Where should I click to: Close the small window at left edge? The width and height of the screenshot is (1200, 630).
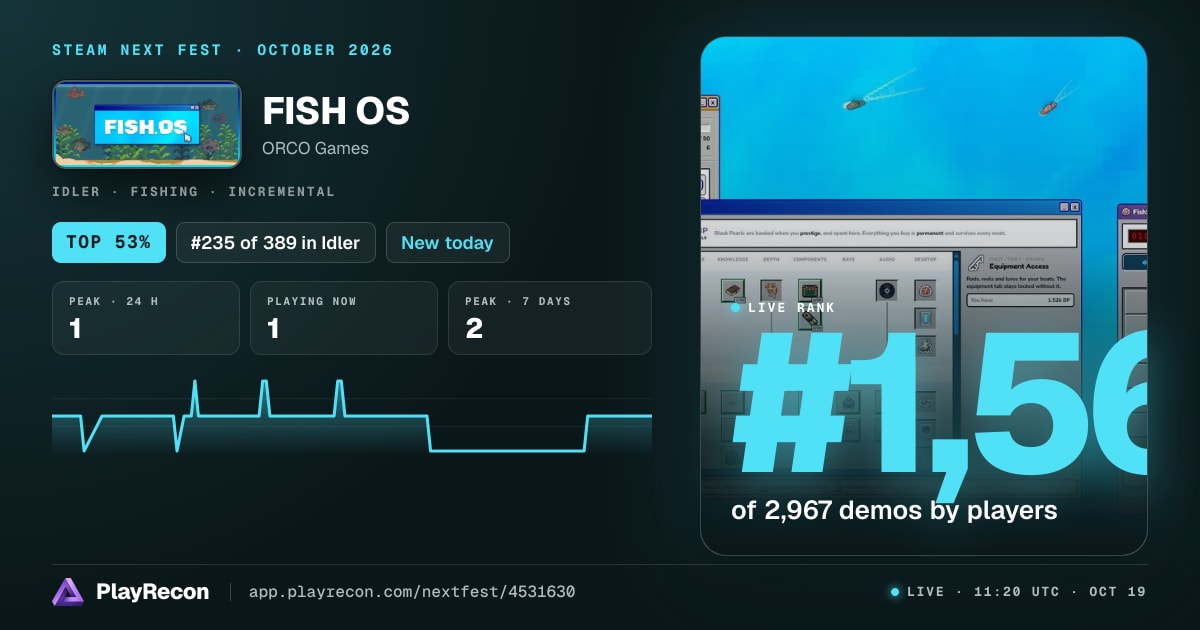713,102
